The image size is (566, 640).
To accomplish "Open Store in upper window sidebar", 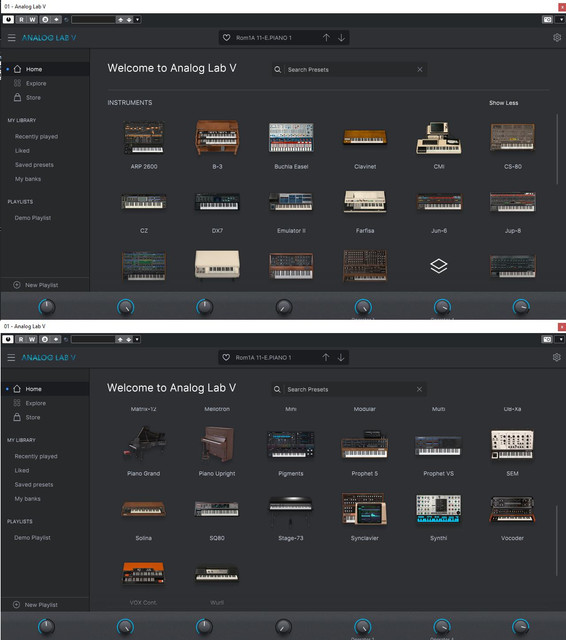I will [33, 98].
